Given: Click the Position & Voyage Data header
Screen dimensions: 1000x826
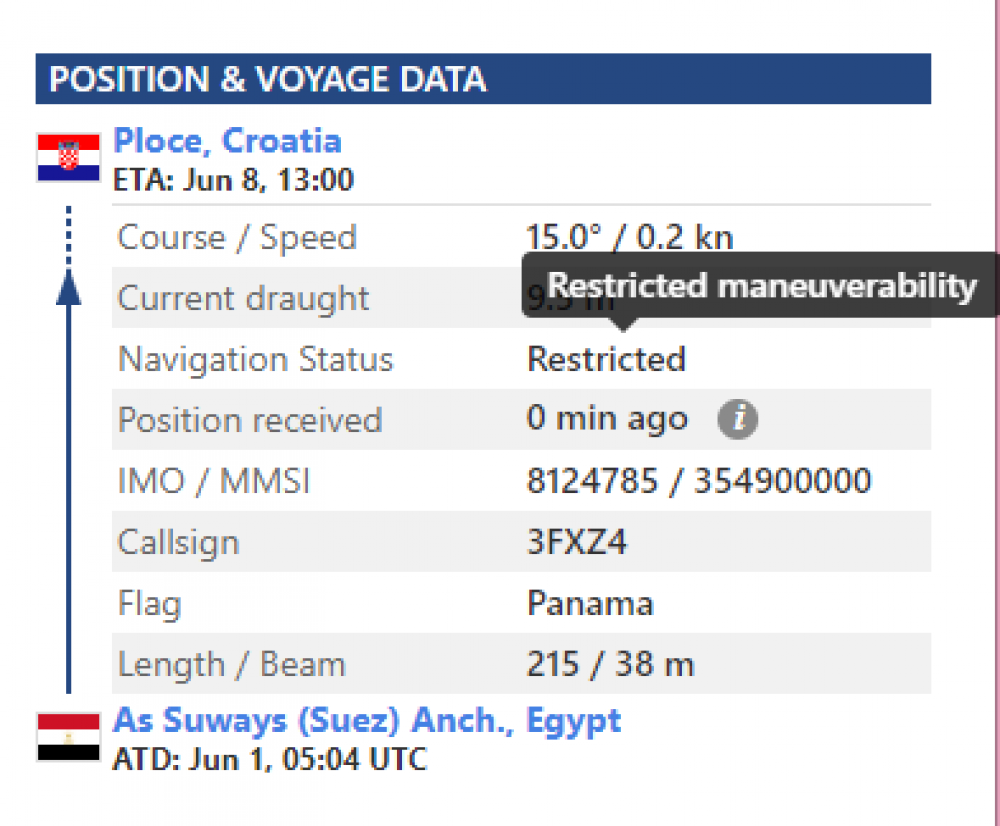Looking at the screenshot, I should pos(483,79).
